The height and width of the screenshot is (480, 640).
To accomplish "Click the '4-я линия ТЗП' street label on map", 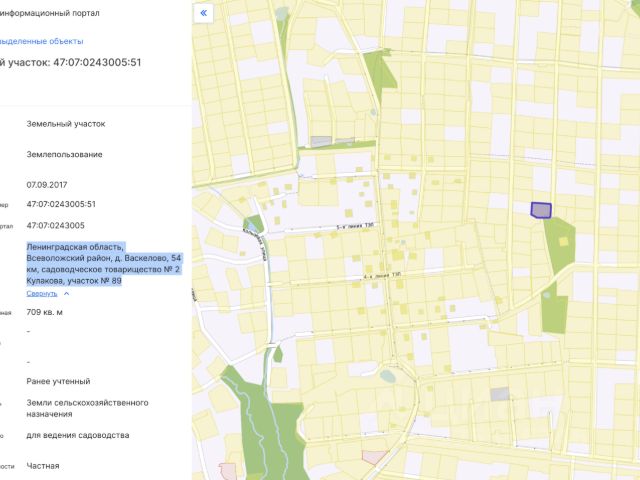I will [382, 276].
